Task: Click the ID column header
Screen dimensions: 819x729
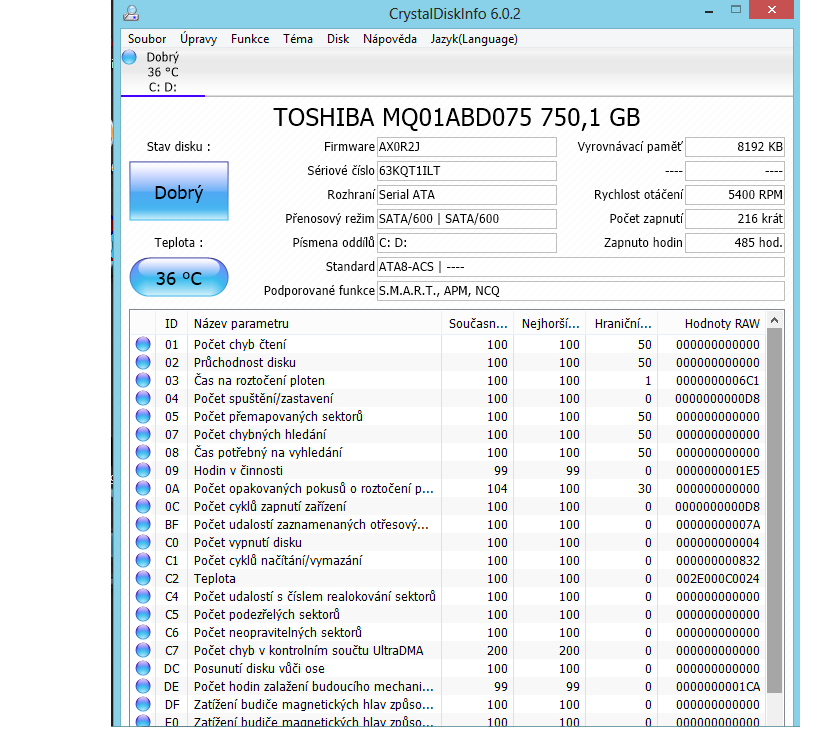Action: point(171,324)
